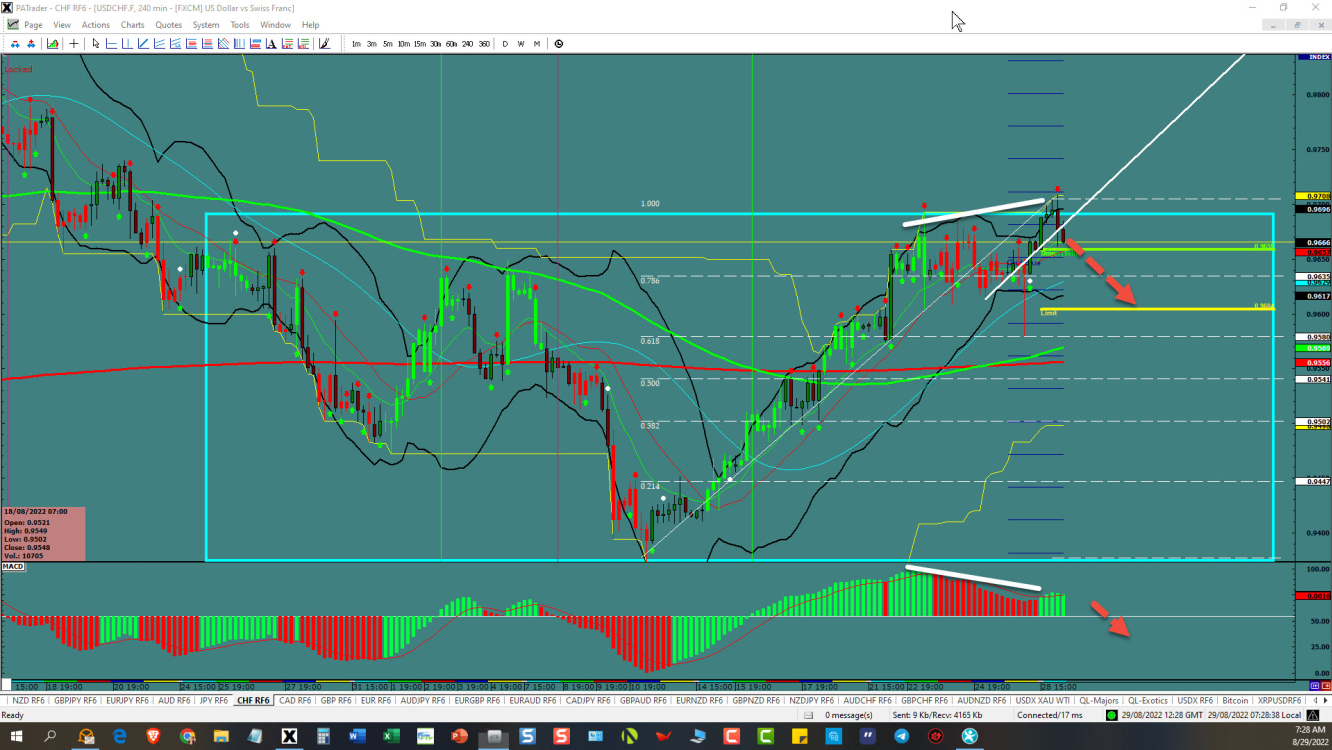
Task: Switch to XRPUSDRF6 page tab
Action: pos(1277,701)
